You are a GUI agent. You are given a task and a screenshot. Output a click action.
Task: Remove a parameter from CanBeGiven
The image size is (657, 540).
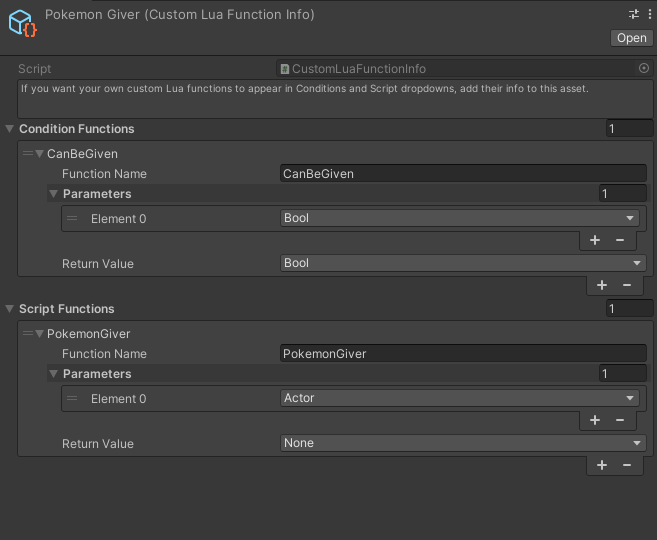pyautogui.click(x=620, y=240)
